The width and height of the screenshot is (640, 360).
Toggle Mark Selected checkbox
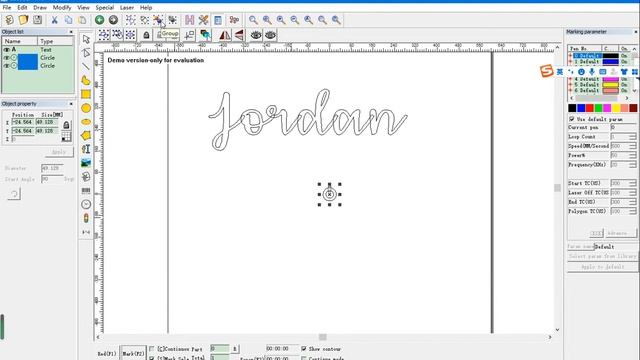click(x=152, y=358)
